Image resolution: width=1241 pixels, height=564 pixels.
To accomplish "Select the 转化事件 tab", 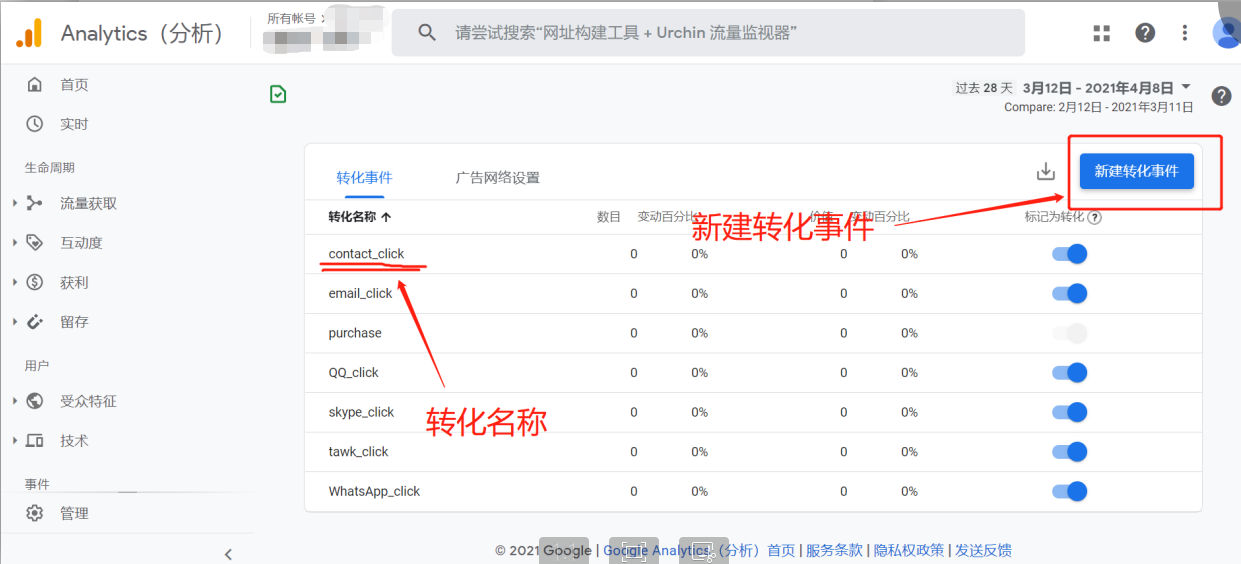I will (364, 178).
